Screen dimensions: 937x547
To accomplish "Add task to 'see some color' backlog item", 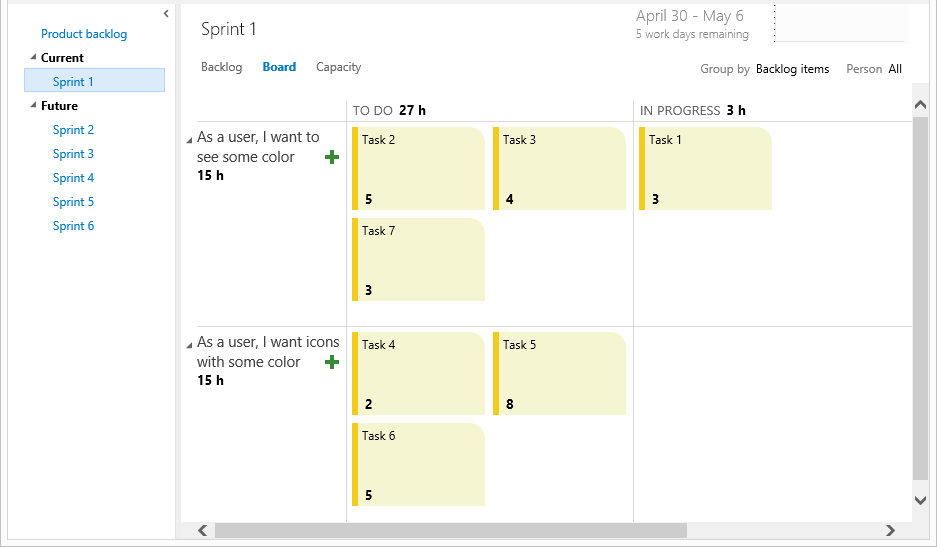I will click(x=332, y=157).
